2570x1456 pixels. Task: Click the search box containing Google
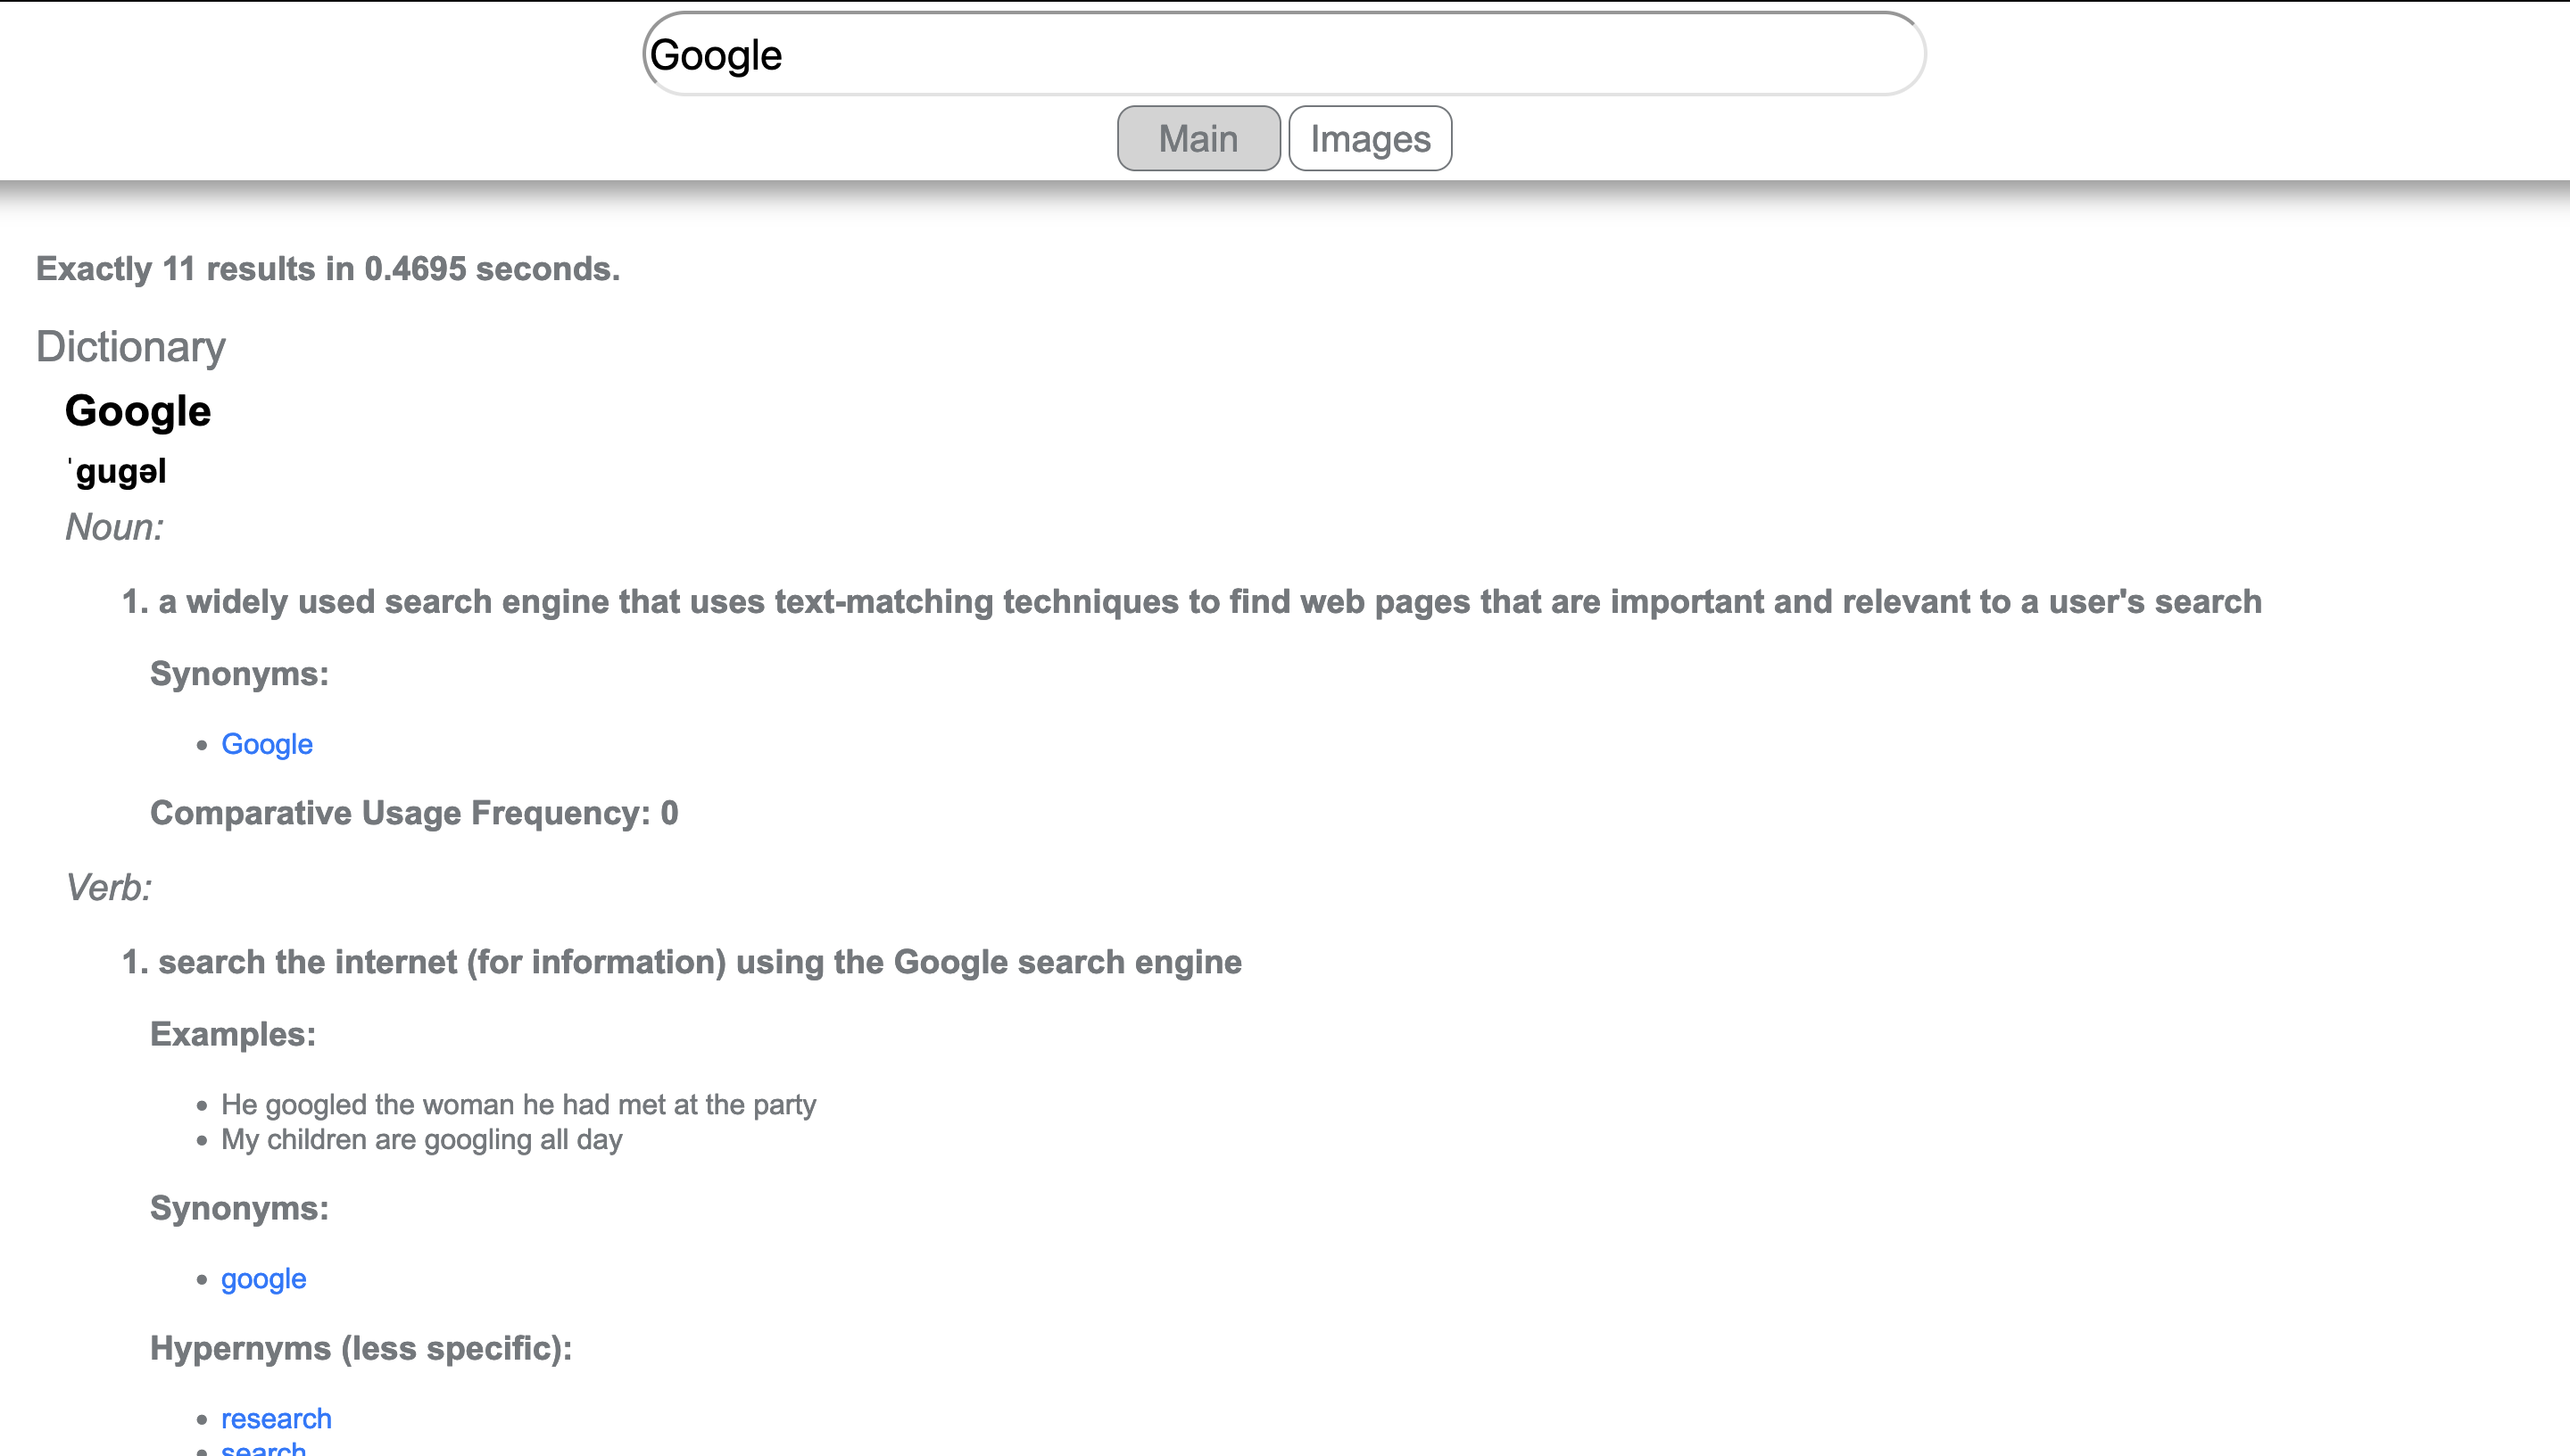point(1284,54)
